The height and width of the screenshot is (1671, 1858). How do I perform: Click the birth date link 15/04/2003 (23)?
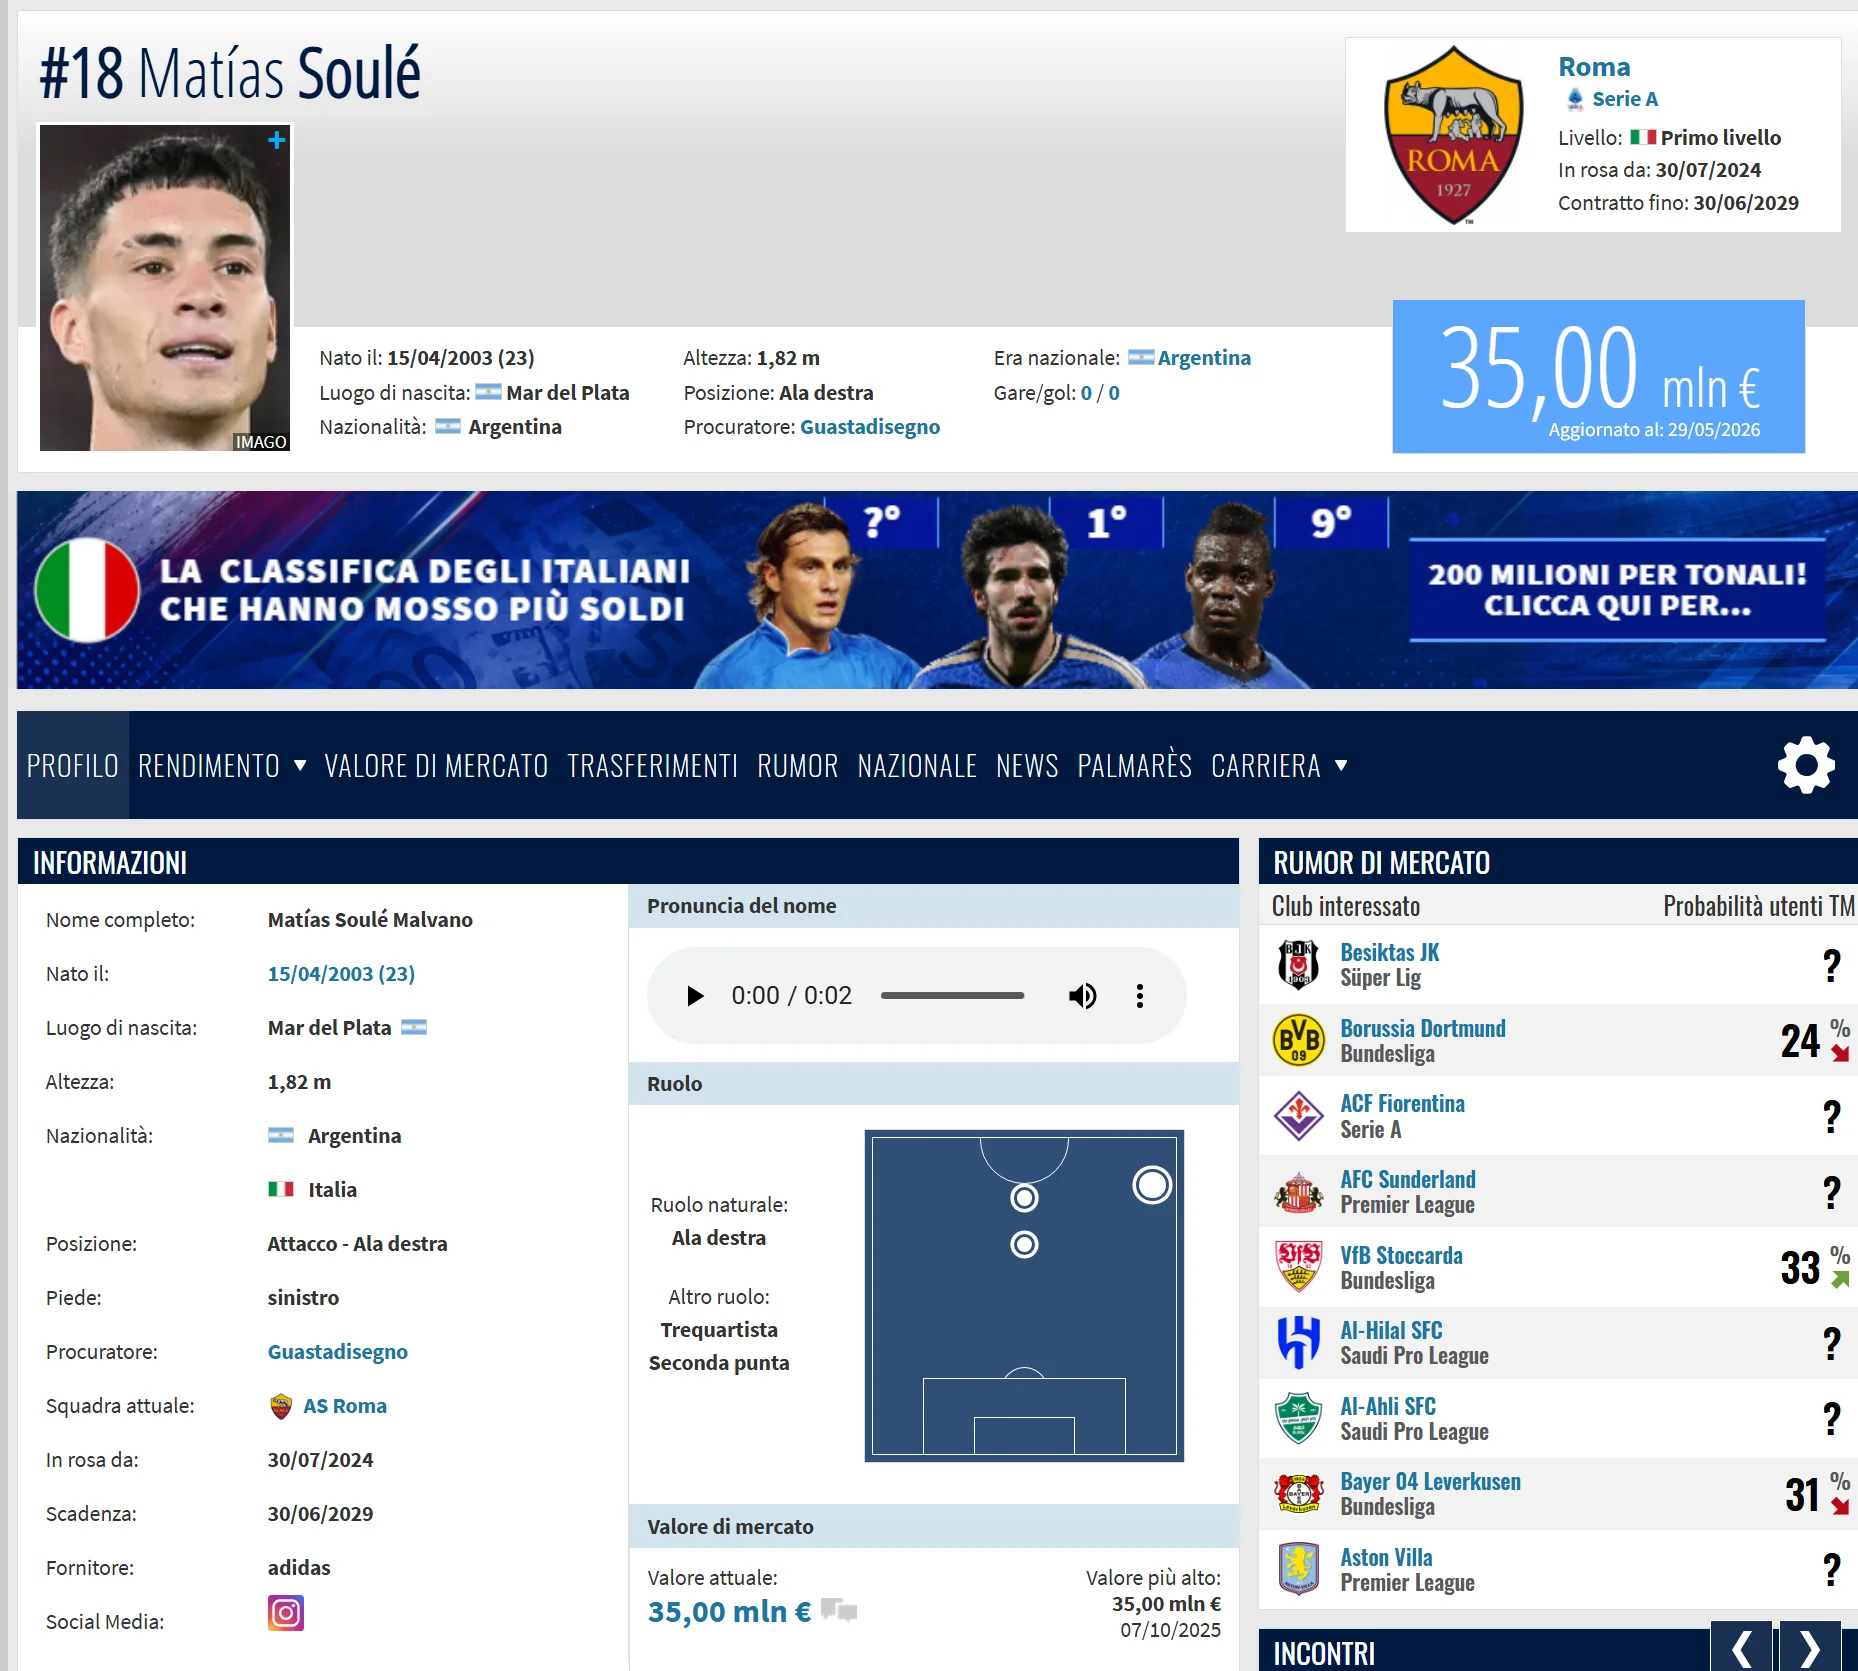(341, 974)
